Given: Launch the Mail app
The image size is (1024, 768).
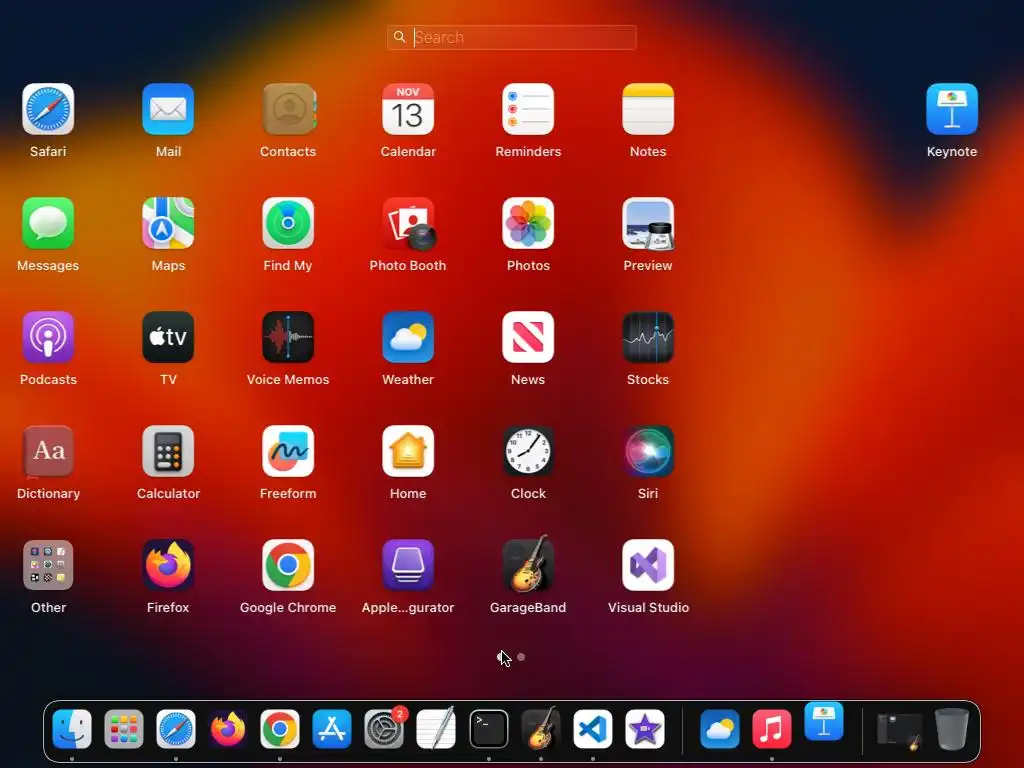Looking at the screenshot, I should [168, 109].
